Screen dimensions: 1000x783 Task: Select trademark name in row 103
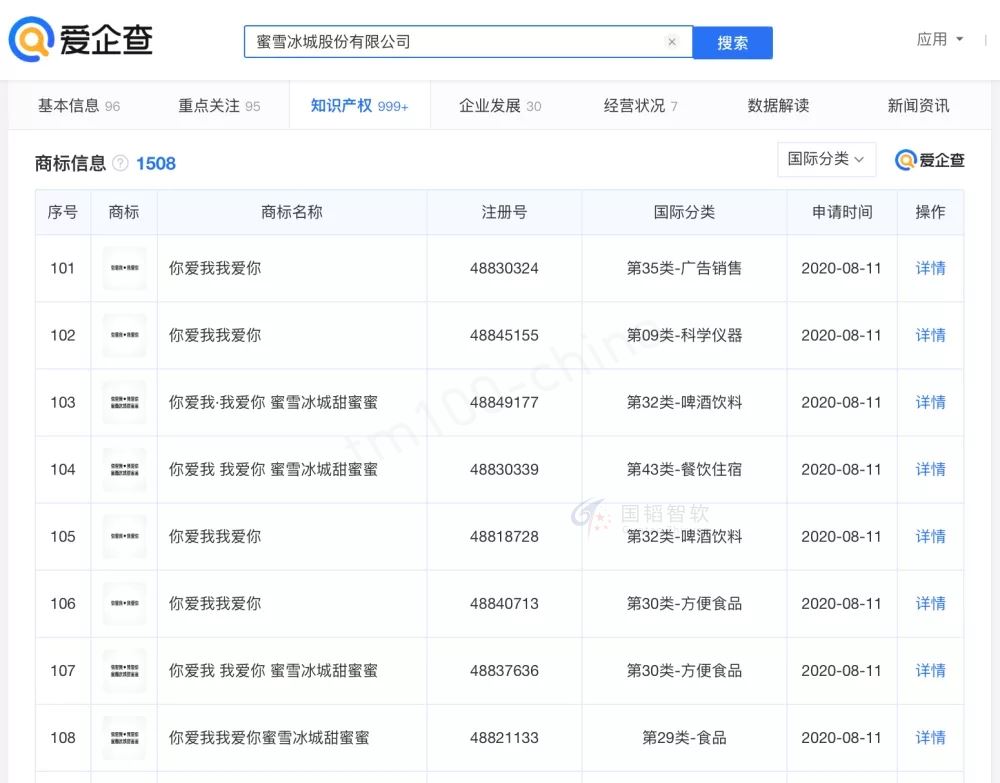(273, 402)
